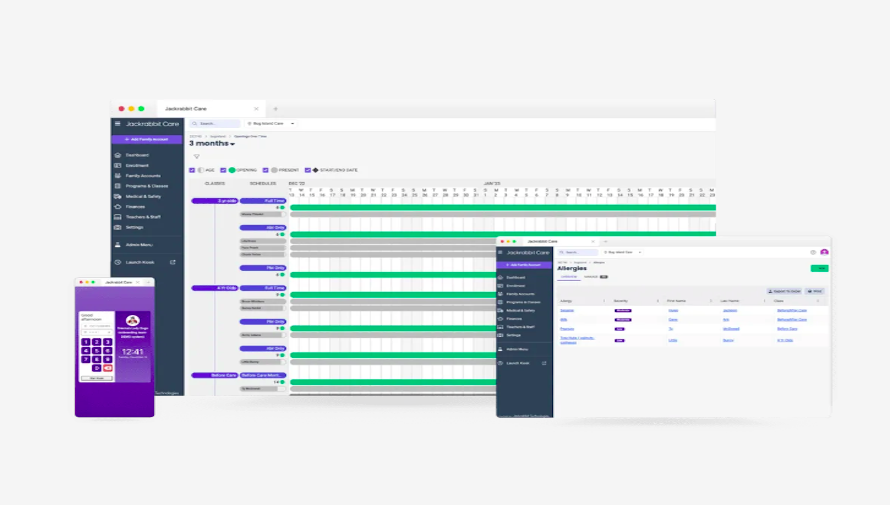Screen dimensions: 890x505
Task: Open Enrollment icon in Openings window sidebar
Action: [x=117, y=165]
